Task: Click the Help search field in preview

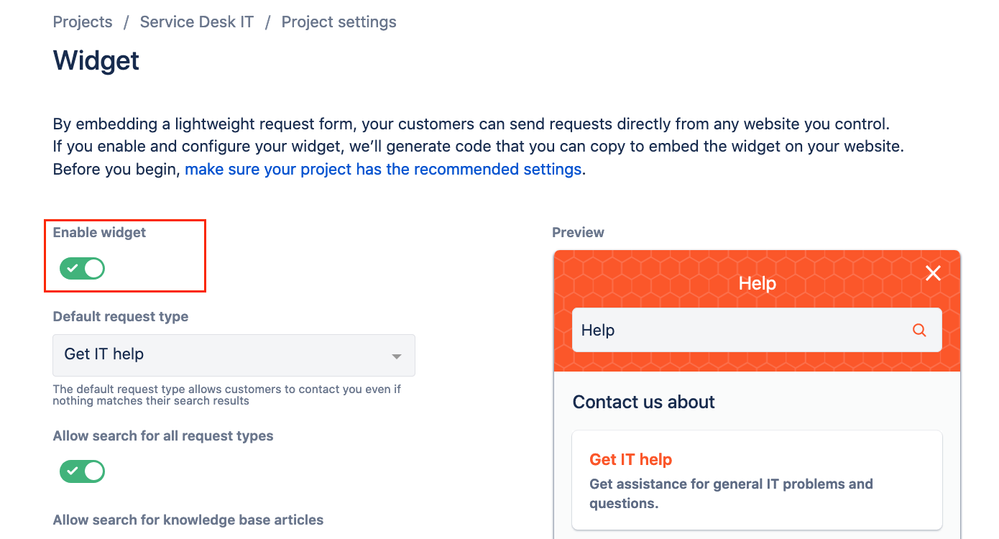Action: 740,330
